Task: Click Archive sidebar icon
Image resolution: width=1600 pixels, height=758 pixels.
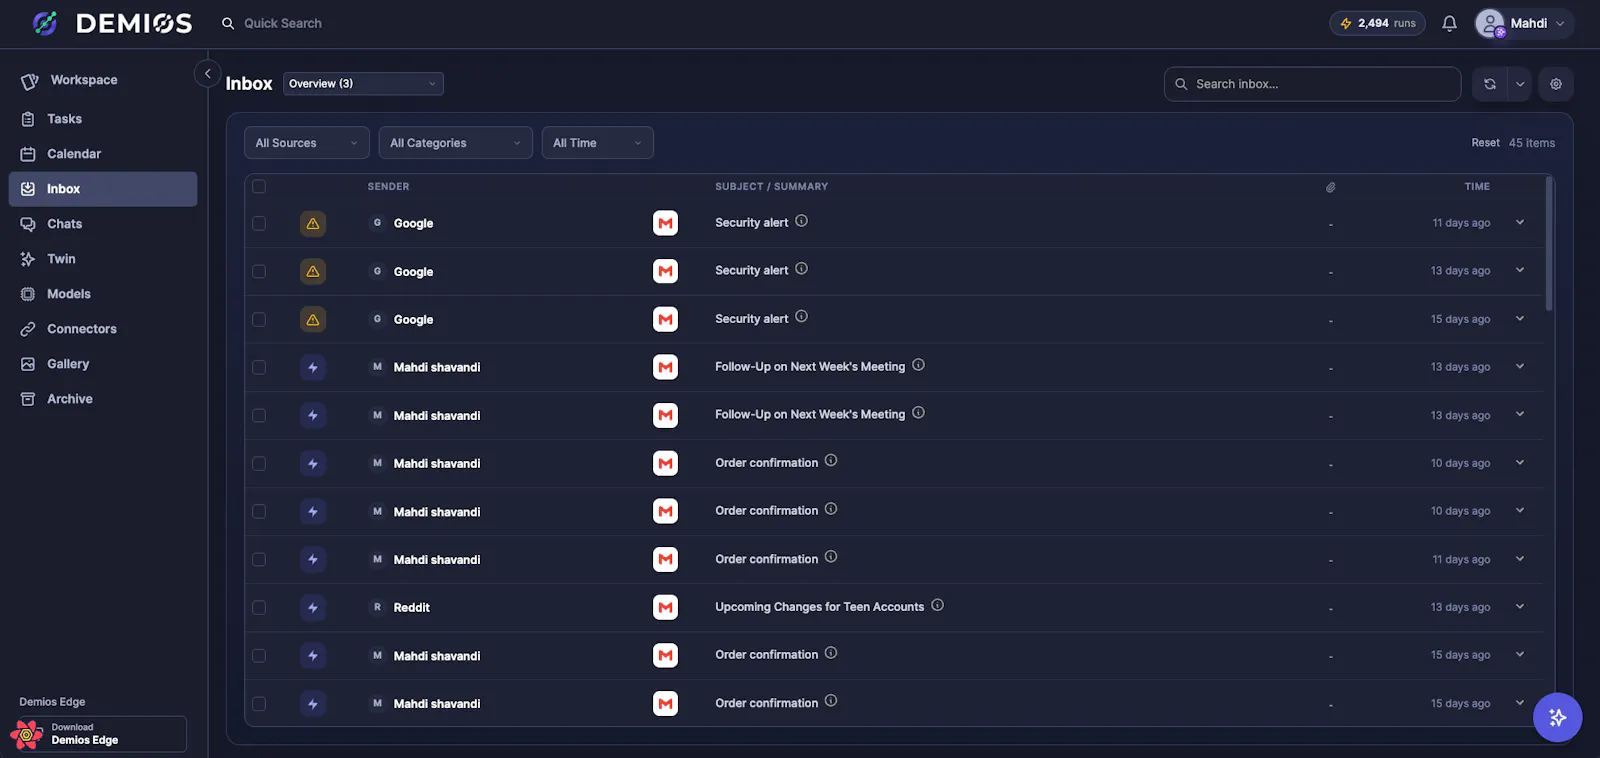Action: [x=28, y=399]
